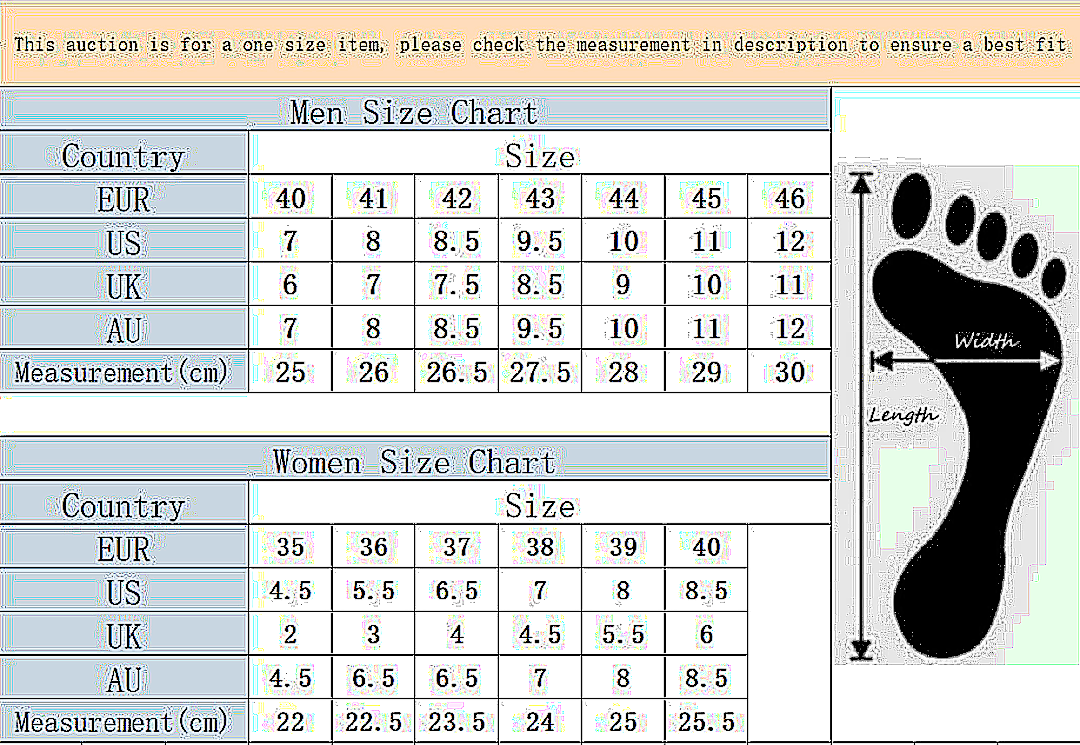Click the Width label on foot diagram
This screenshot has width=1080, height=745.
point(985,341)
